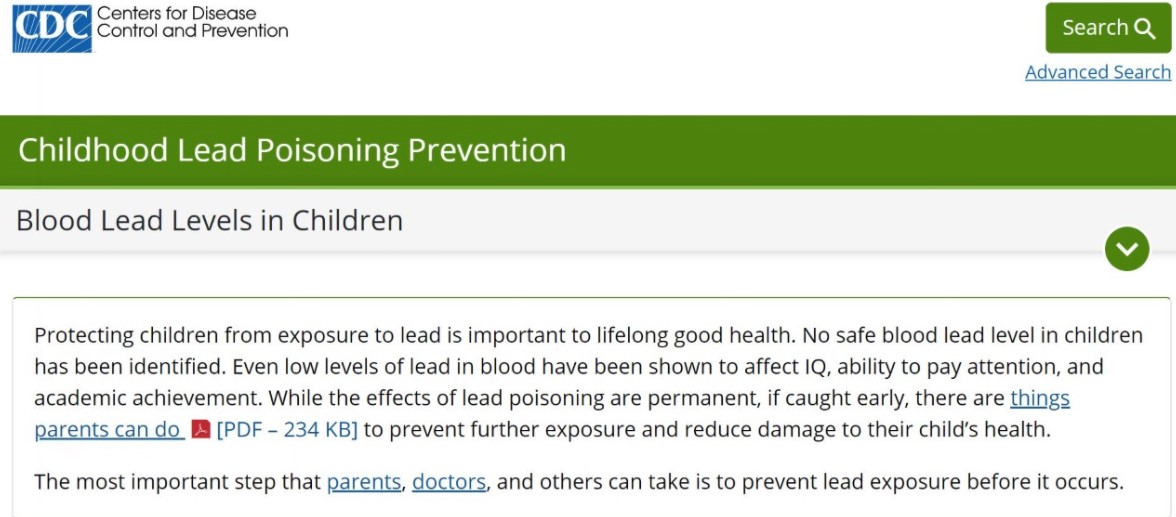Click the words "academic achievement"
Viewport: 1176px width, 517px height.
point(146,398)
